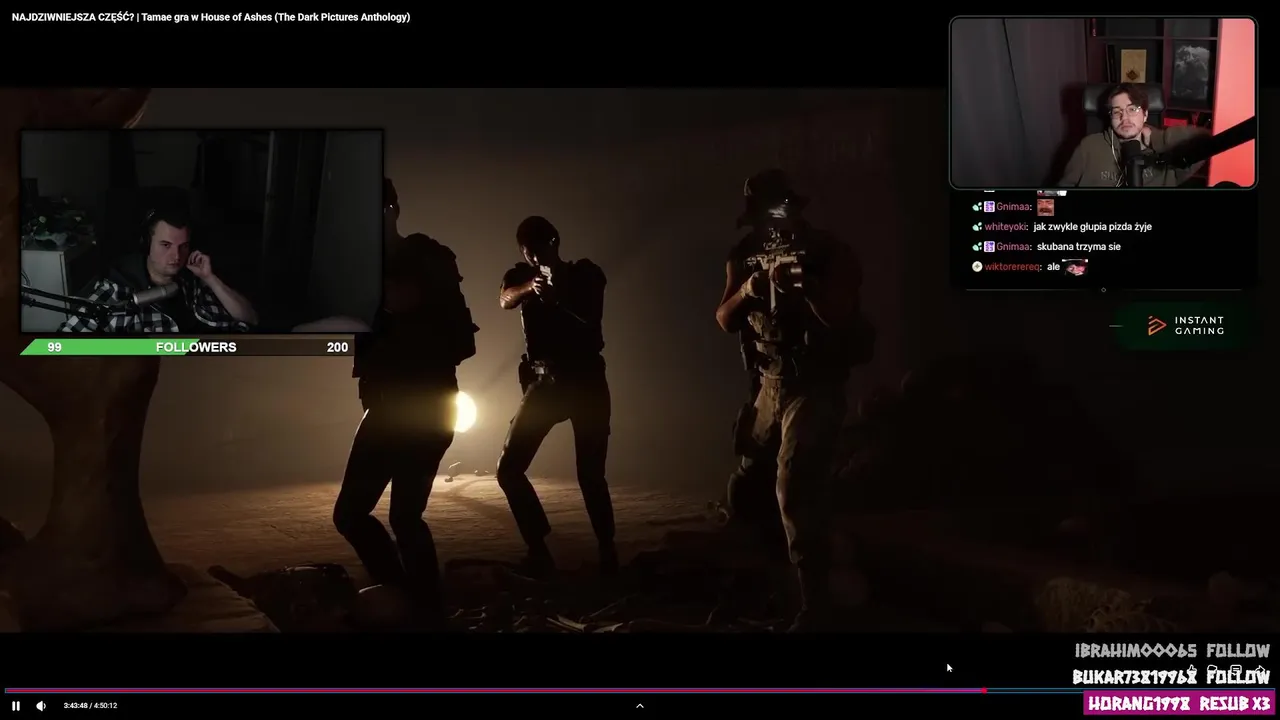The image size is (1280, 720).
Task: Click the video title NAJDZIWNIEJSZA CZĘŚĆ?
Action: (x=211, y=17)
